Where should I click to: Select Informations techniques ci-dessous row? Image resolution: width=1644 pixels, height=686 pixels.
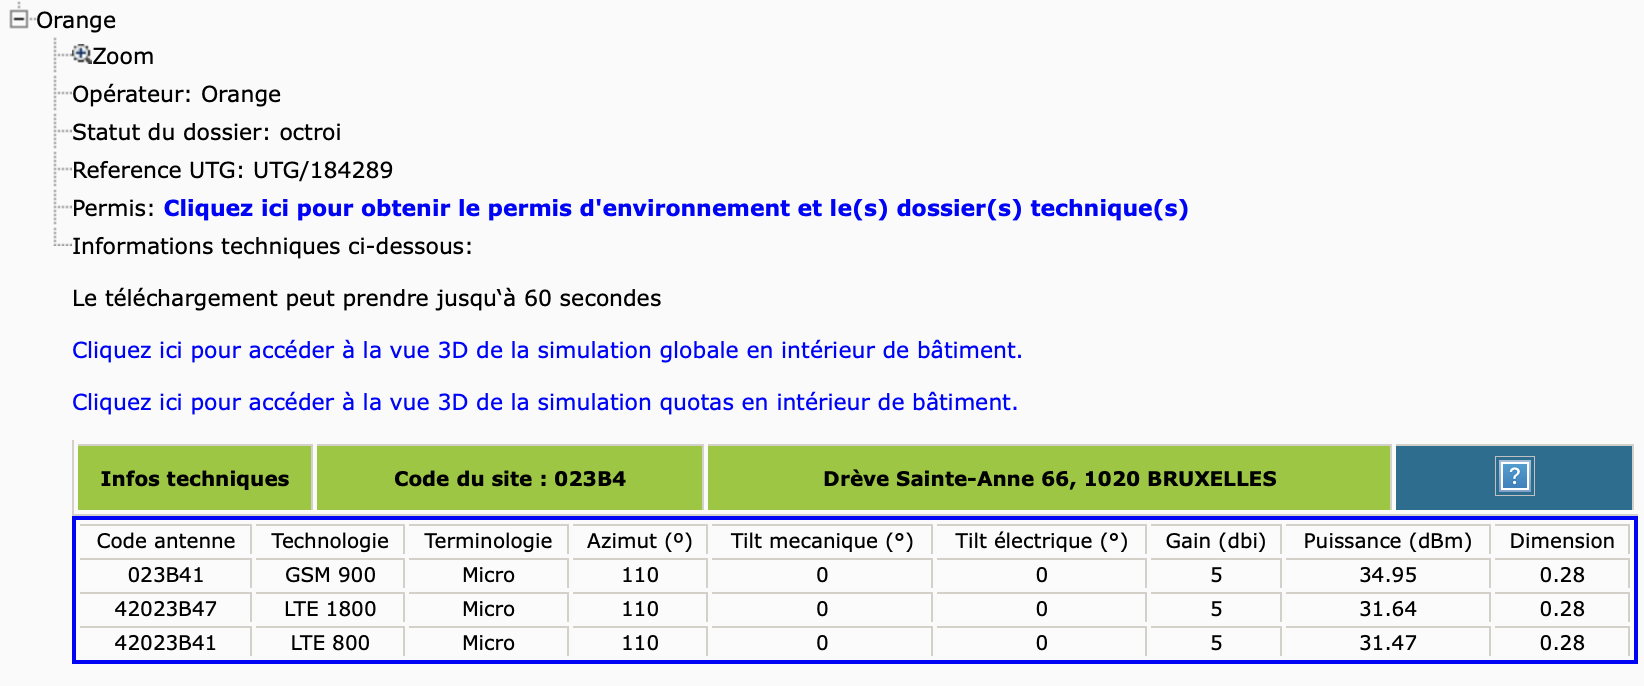(x=272, y=246)
